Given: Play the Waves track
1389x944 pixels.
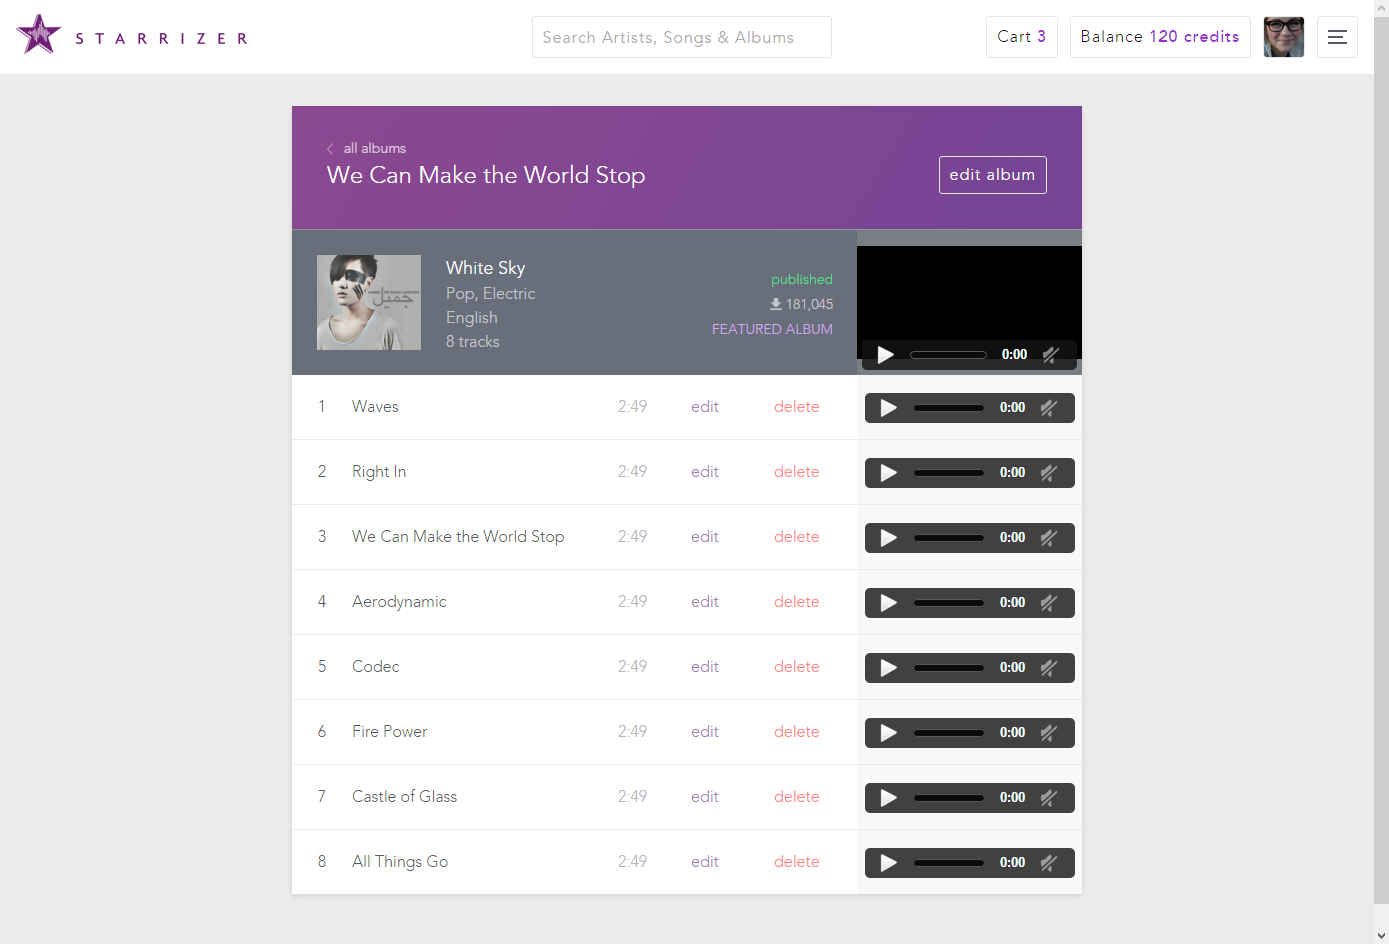Looking at the screenshot, I should point(888,408).
